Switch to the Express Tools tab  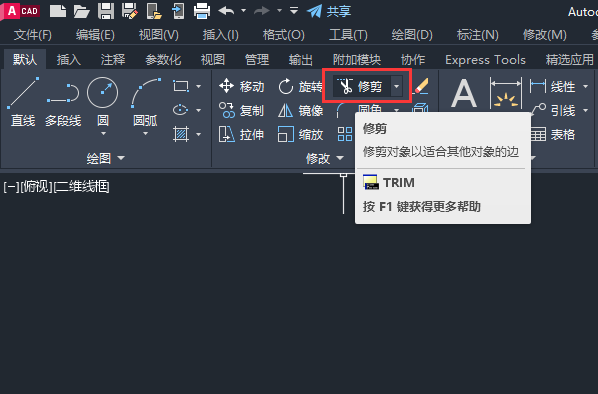click(485, 60)
